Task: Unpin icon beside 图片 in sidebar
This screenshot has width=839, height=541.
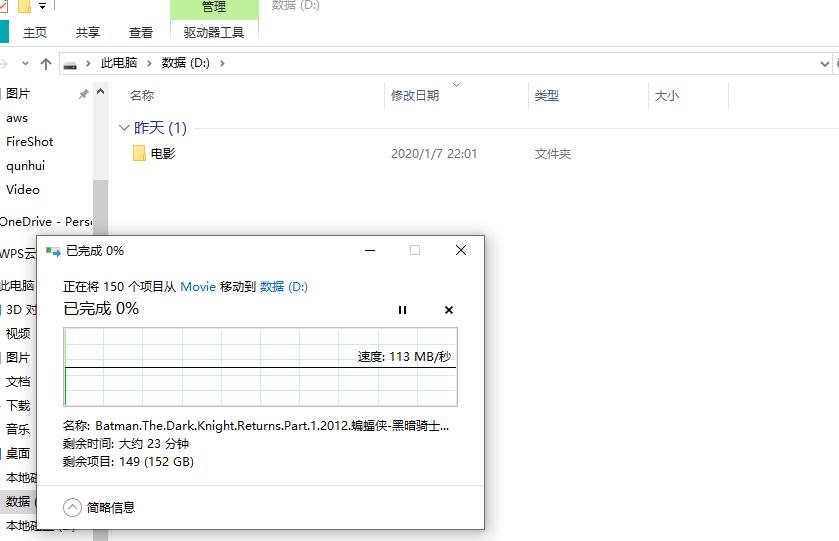Action: click(x=83, y=94)
